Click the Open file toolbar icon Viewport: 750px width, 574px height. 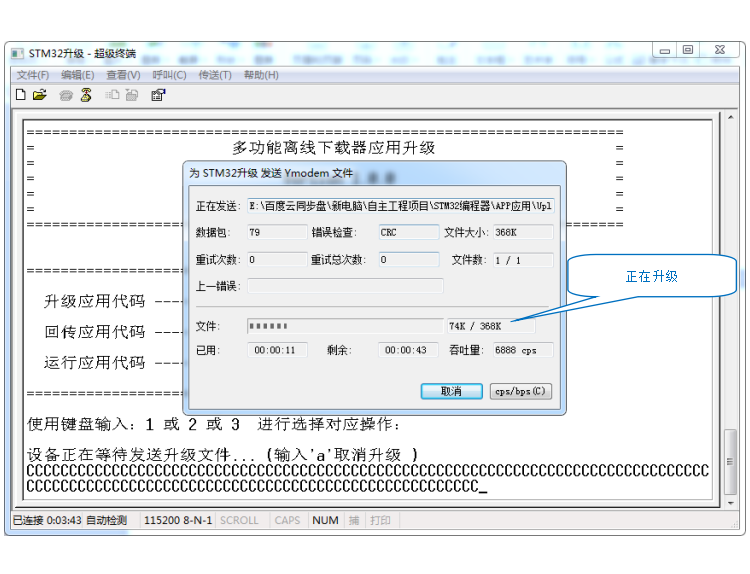coord(40,95)
